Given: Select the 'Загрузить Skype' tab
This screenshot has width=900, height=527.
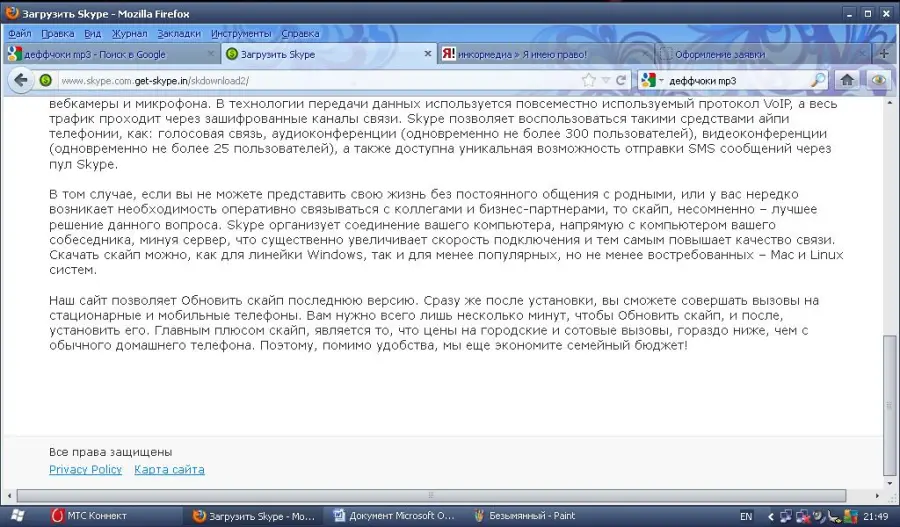Looking at the screenshot, I should pos(327,54).
